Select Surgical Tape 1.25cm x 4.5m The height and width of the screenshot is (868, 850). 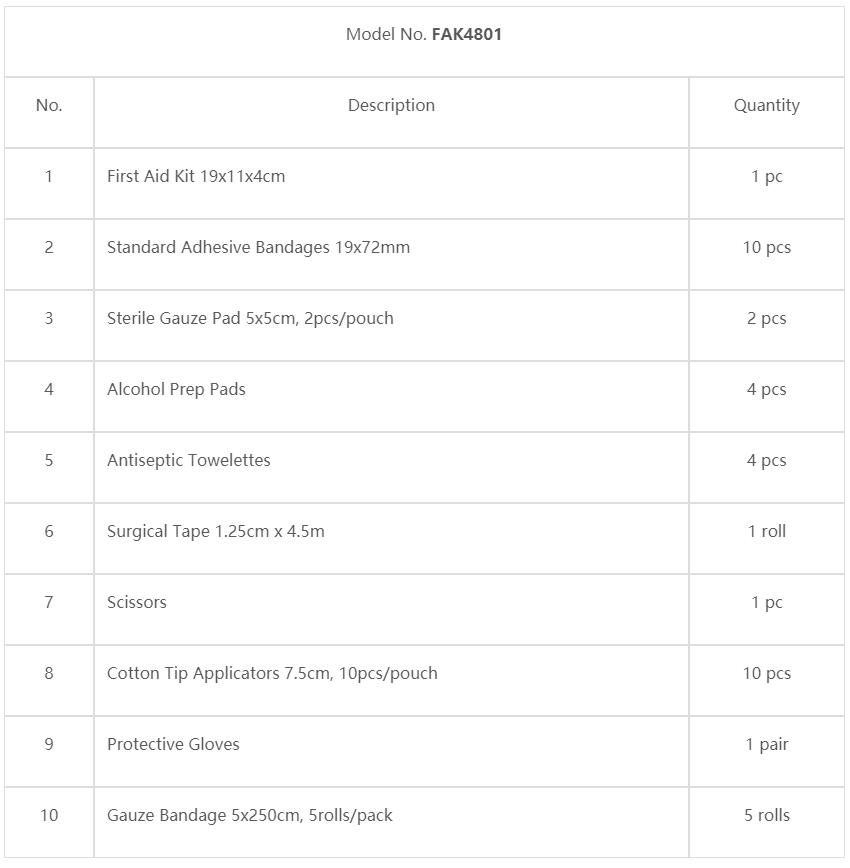point(215,531)
